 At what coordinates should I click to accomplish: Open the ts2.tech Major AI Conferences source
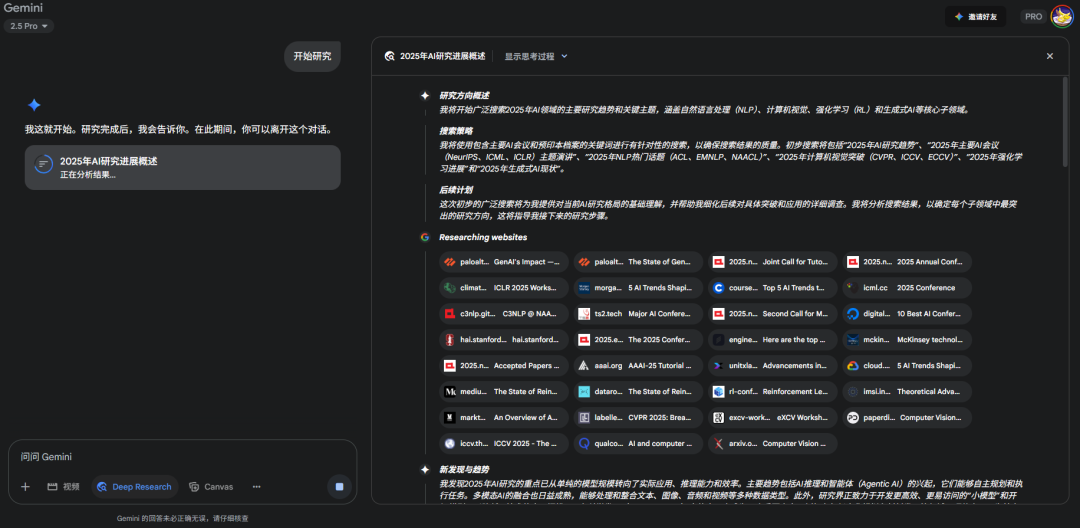coord(638,314)
